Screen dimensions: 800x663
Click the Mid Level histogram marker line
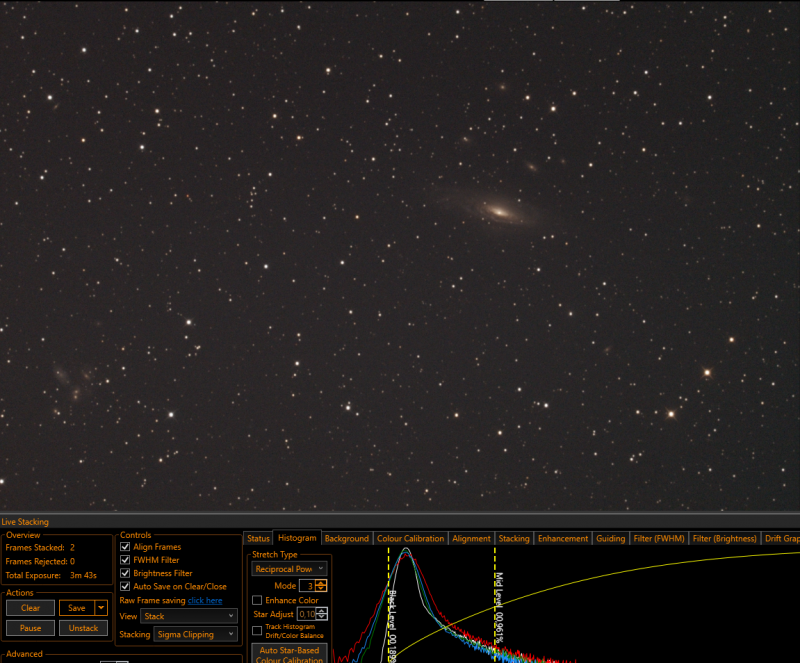(495, 605)
